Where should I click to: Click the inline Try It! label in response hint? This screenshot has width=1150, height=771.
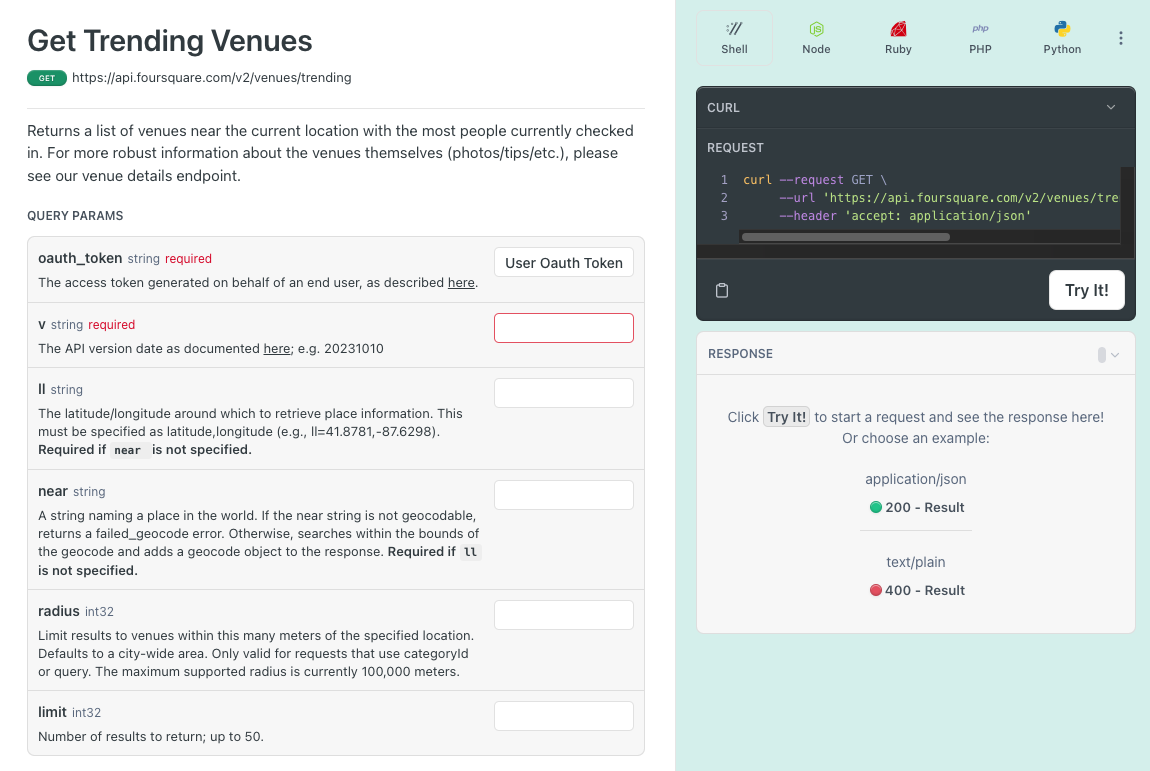(x=786, y=417)
